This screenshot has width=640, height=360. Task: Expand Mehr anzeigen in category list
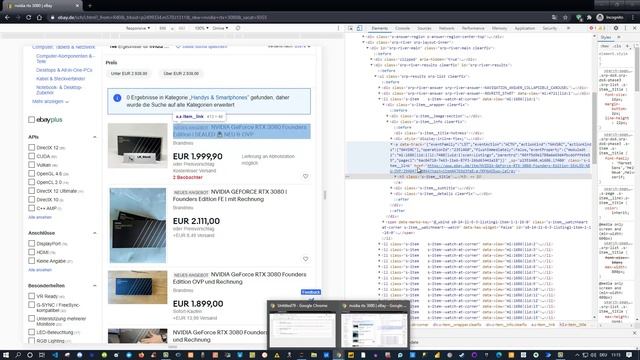click(x=50, y=101)
